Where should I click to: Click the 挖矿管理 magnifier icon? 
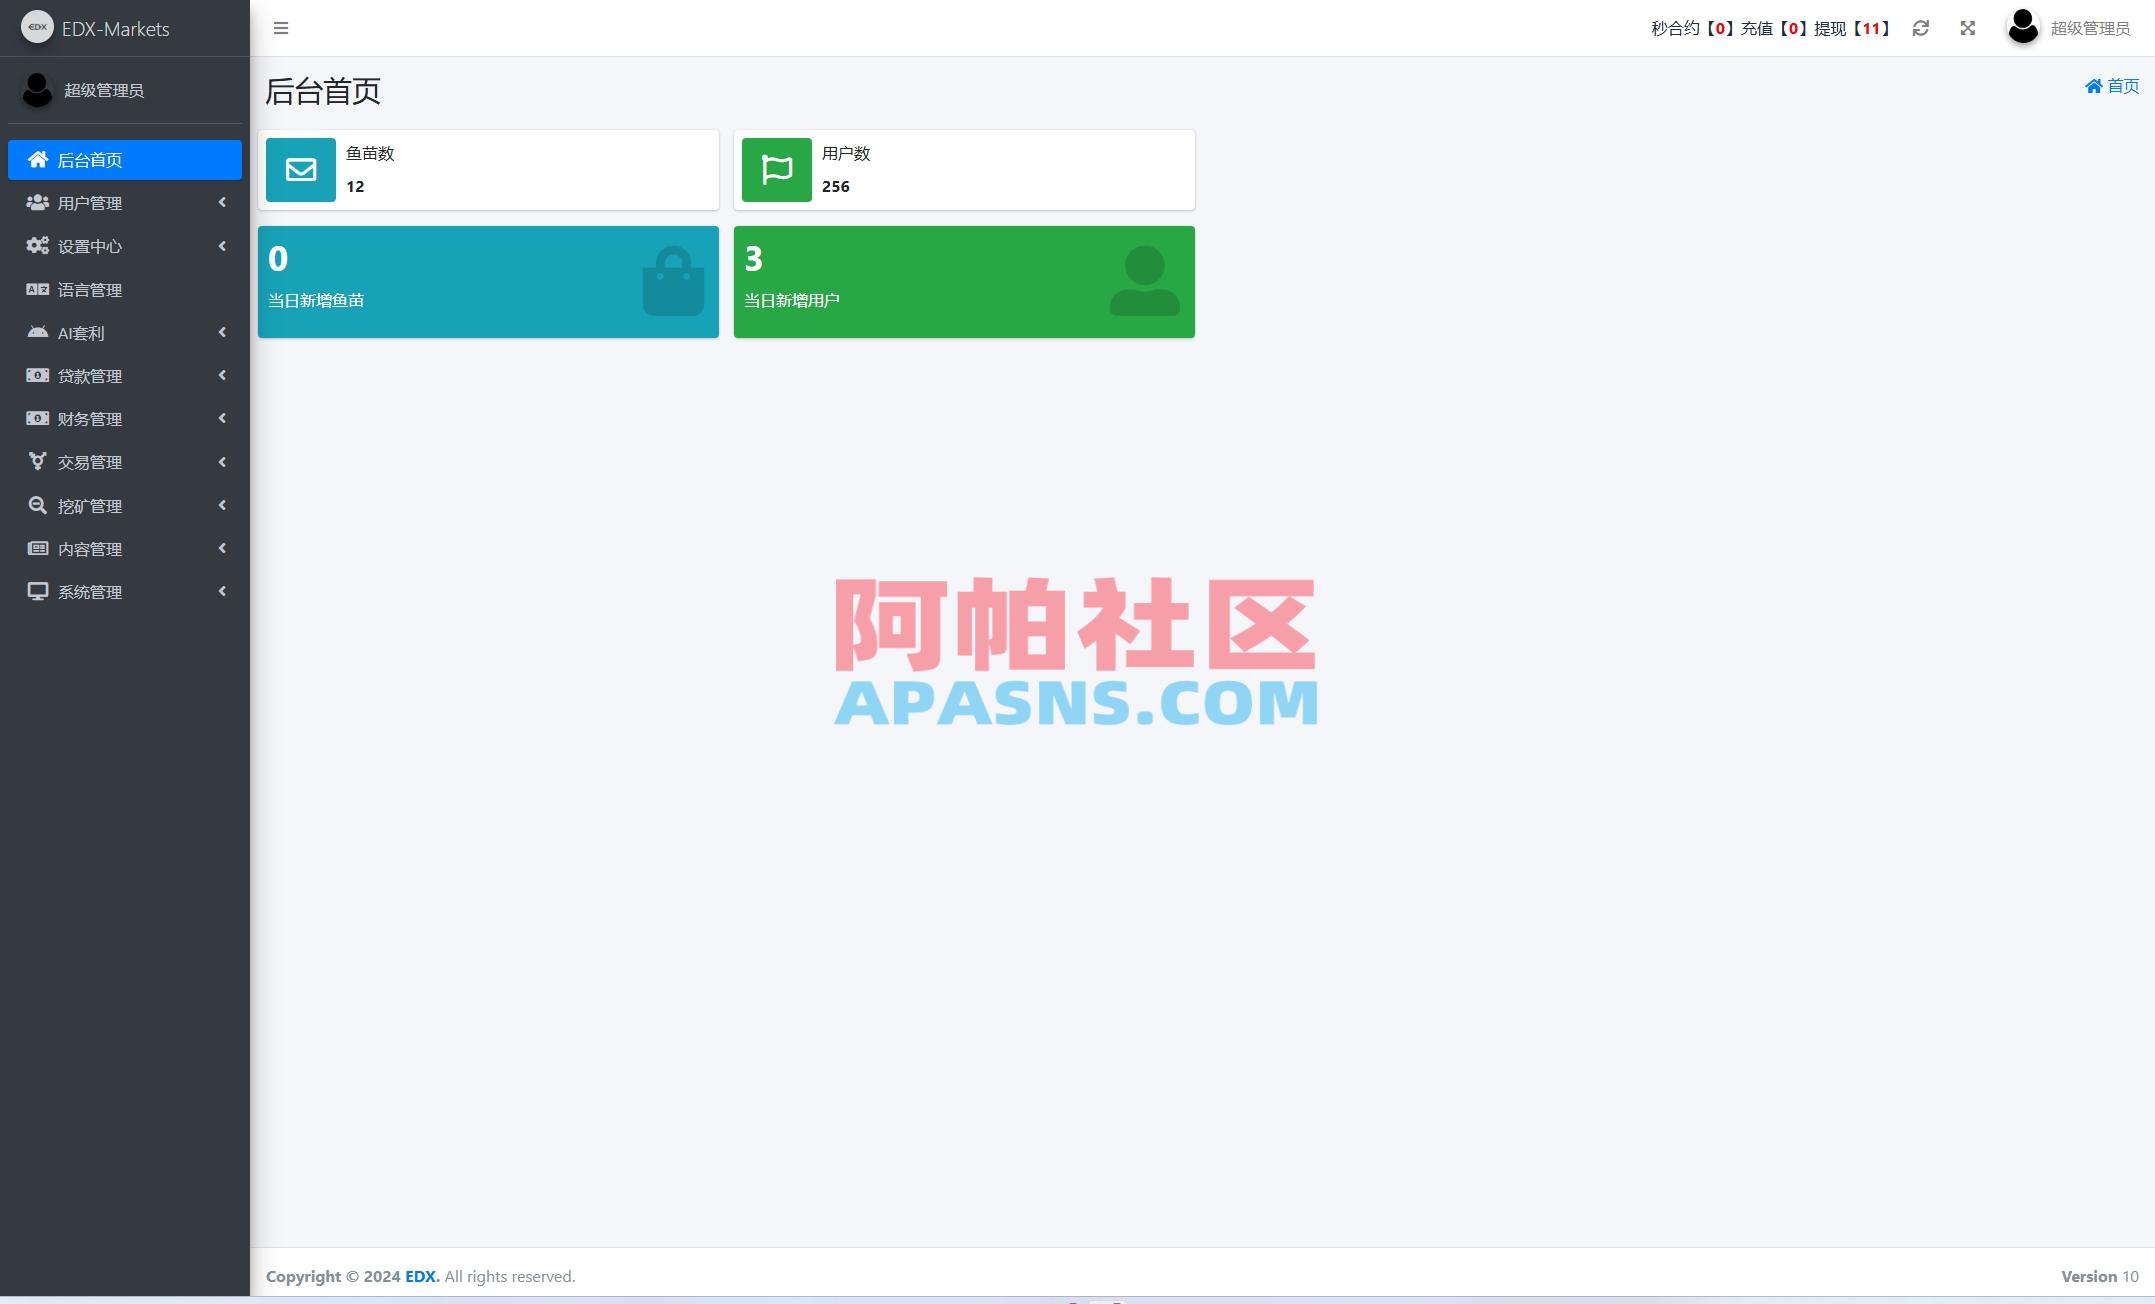tap(38, 505)
